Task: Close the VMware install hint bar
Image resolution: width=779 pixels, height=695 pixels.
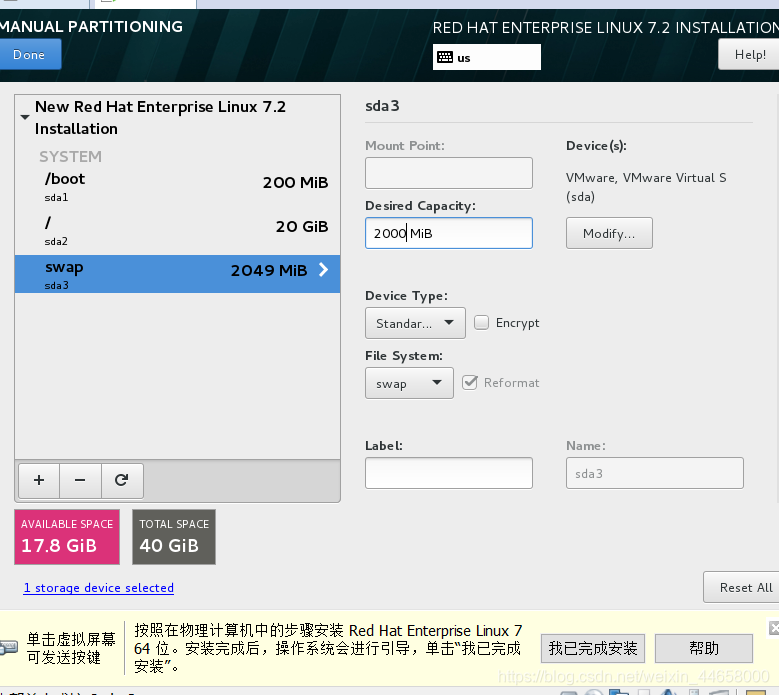Action: point(774,628)
